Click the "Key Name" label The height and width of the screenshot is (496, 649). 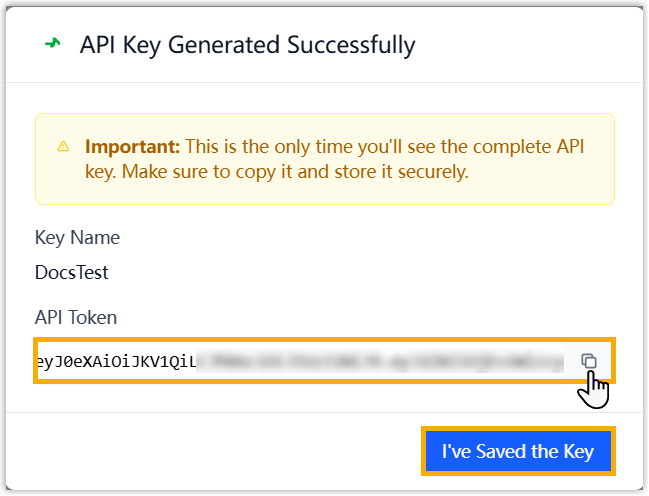pos(77,238)
